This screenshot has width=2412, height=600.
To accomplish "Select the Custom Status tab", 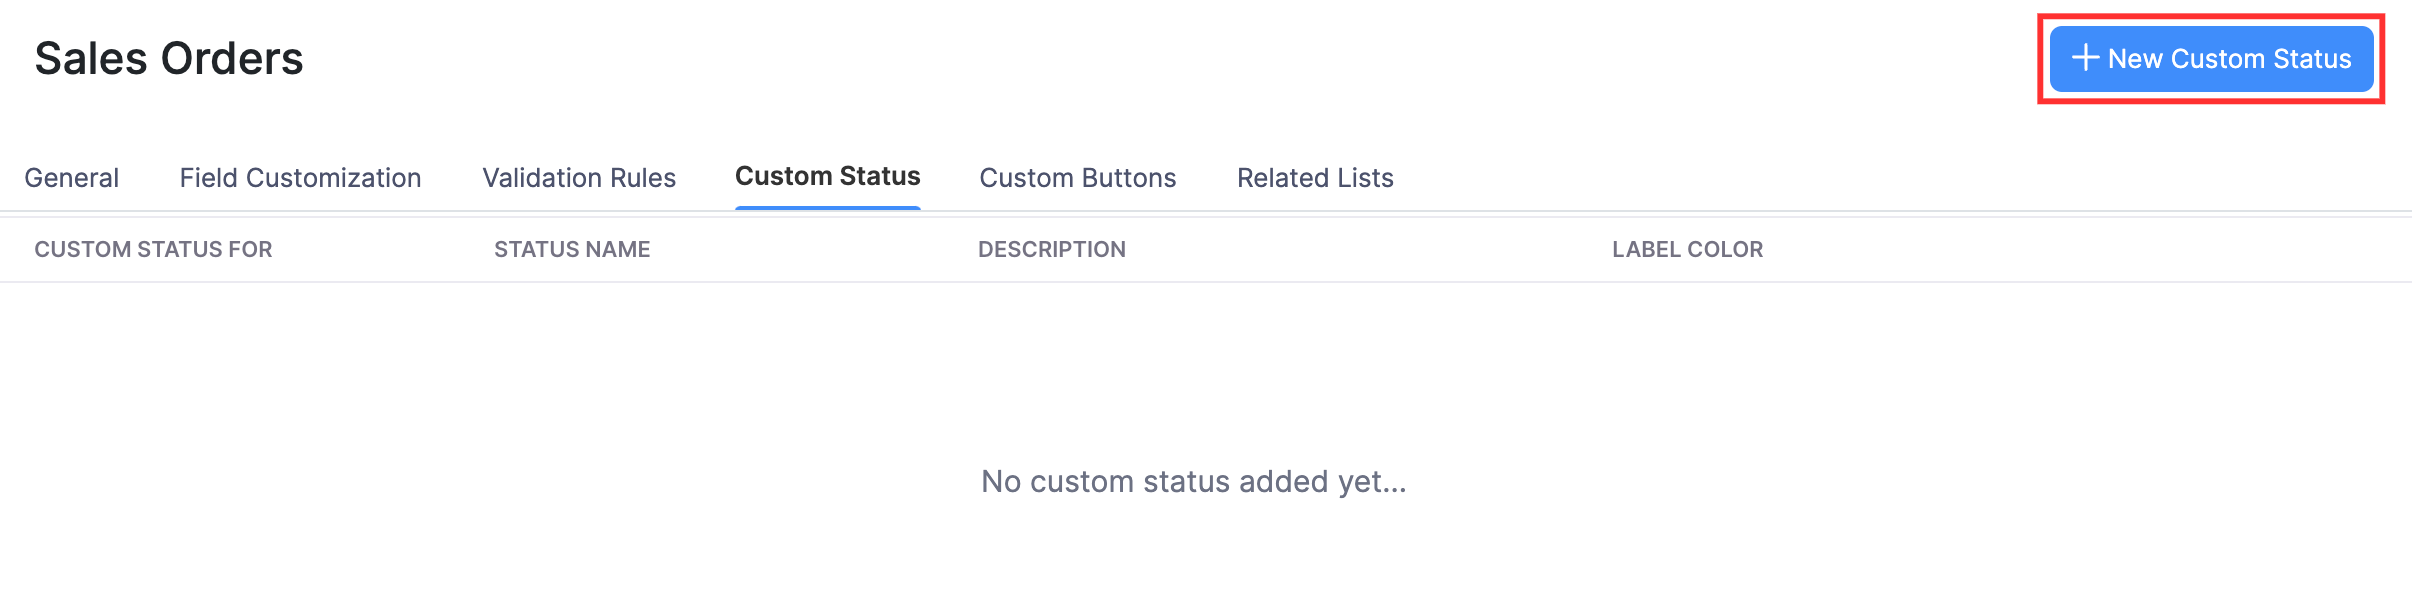I will pyautogui.click(x=828, y=176).
